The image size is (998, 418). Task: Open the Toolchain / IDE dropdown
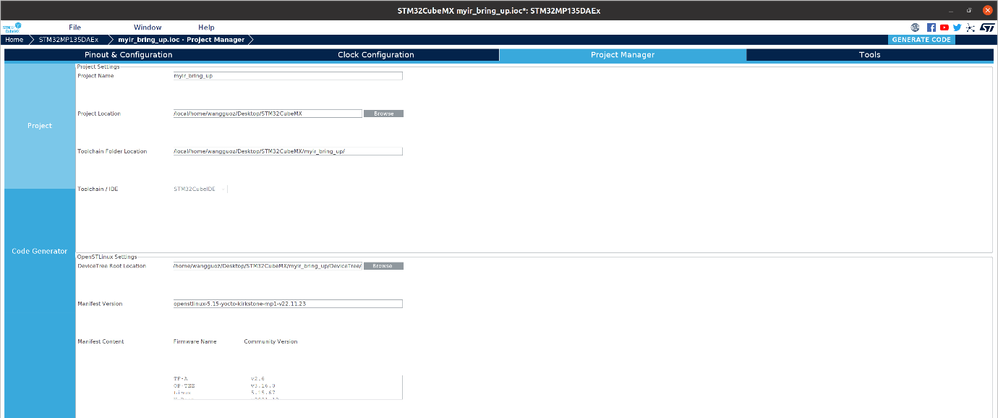[200, 189]
